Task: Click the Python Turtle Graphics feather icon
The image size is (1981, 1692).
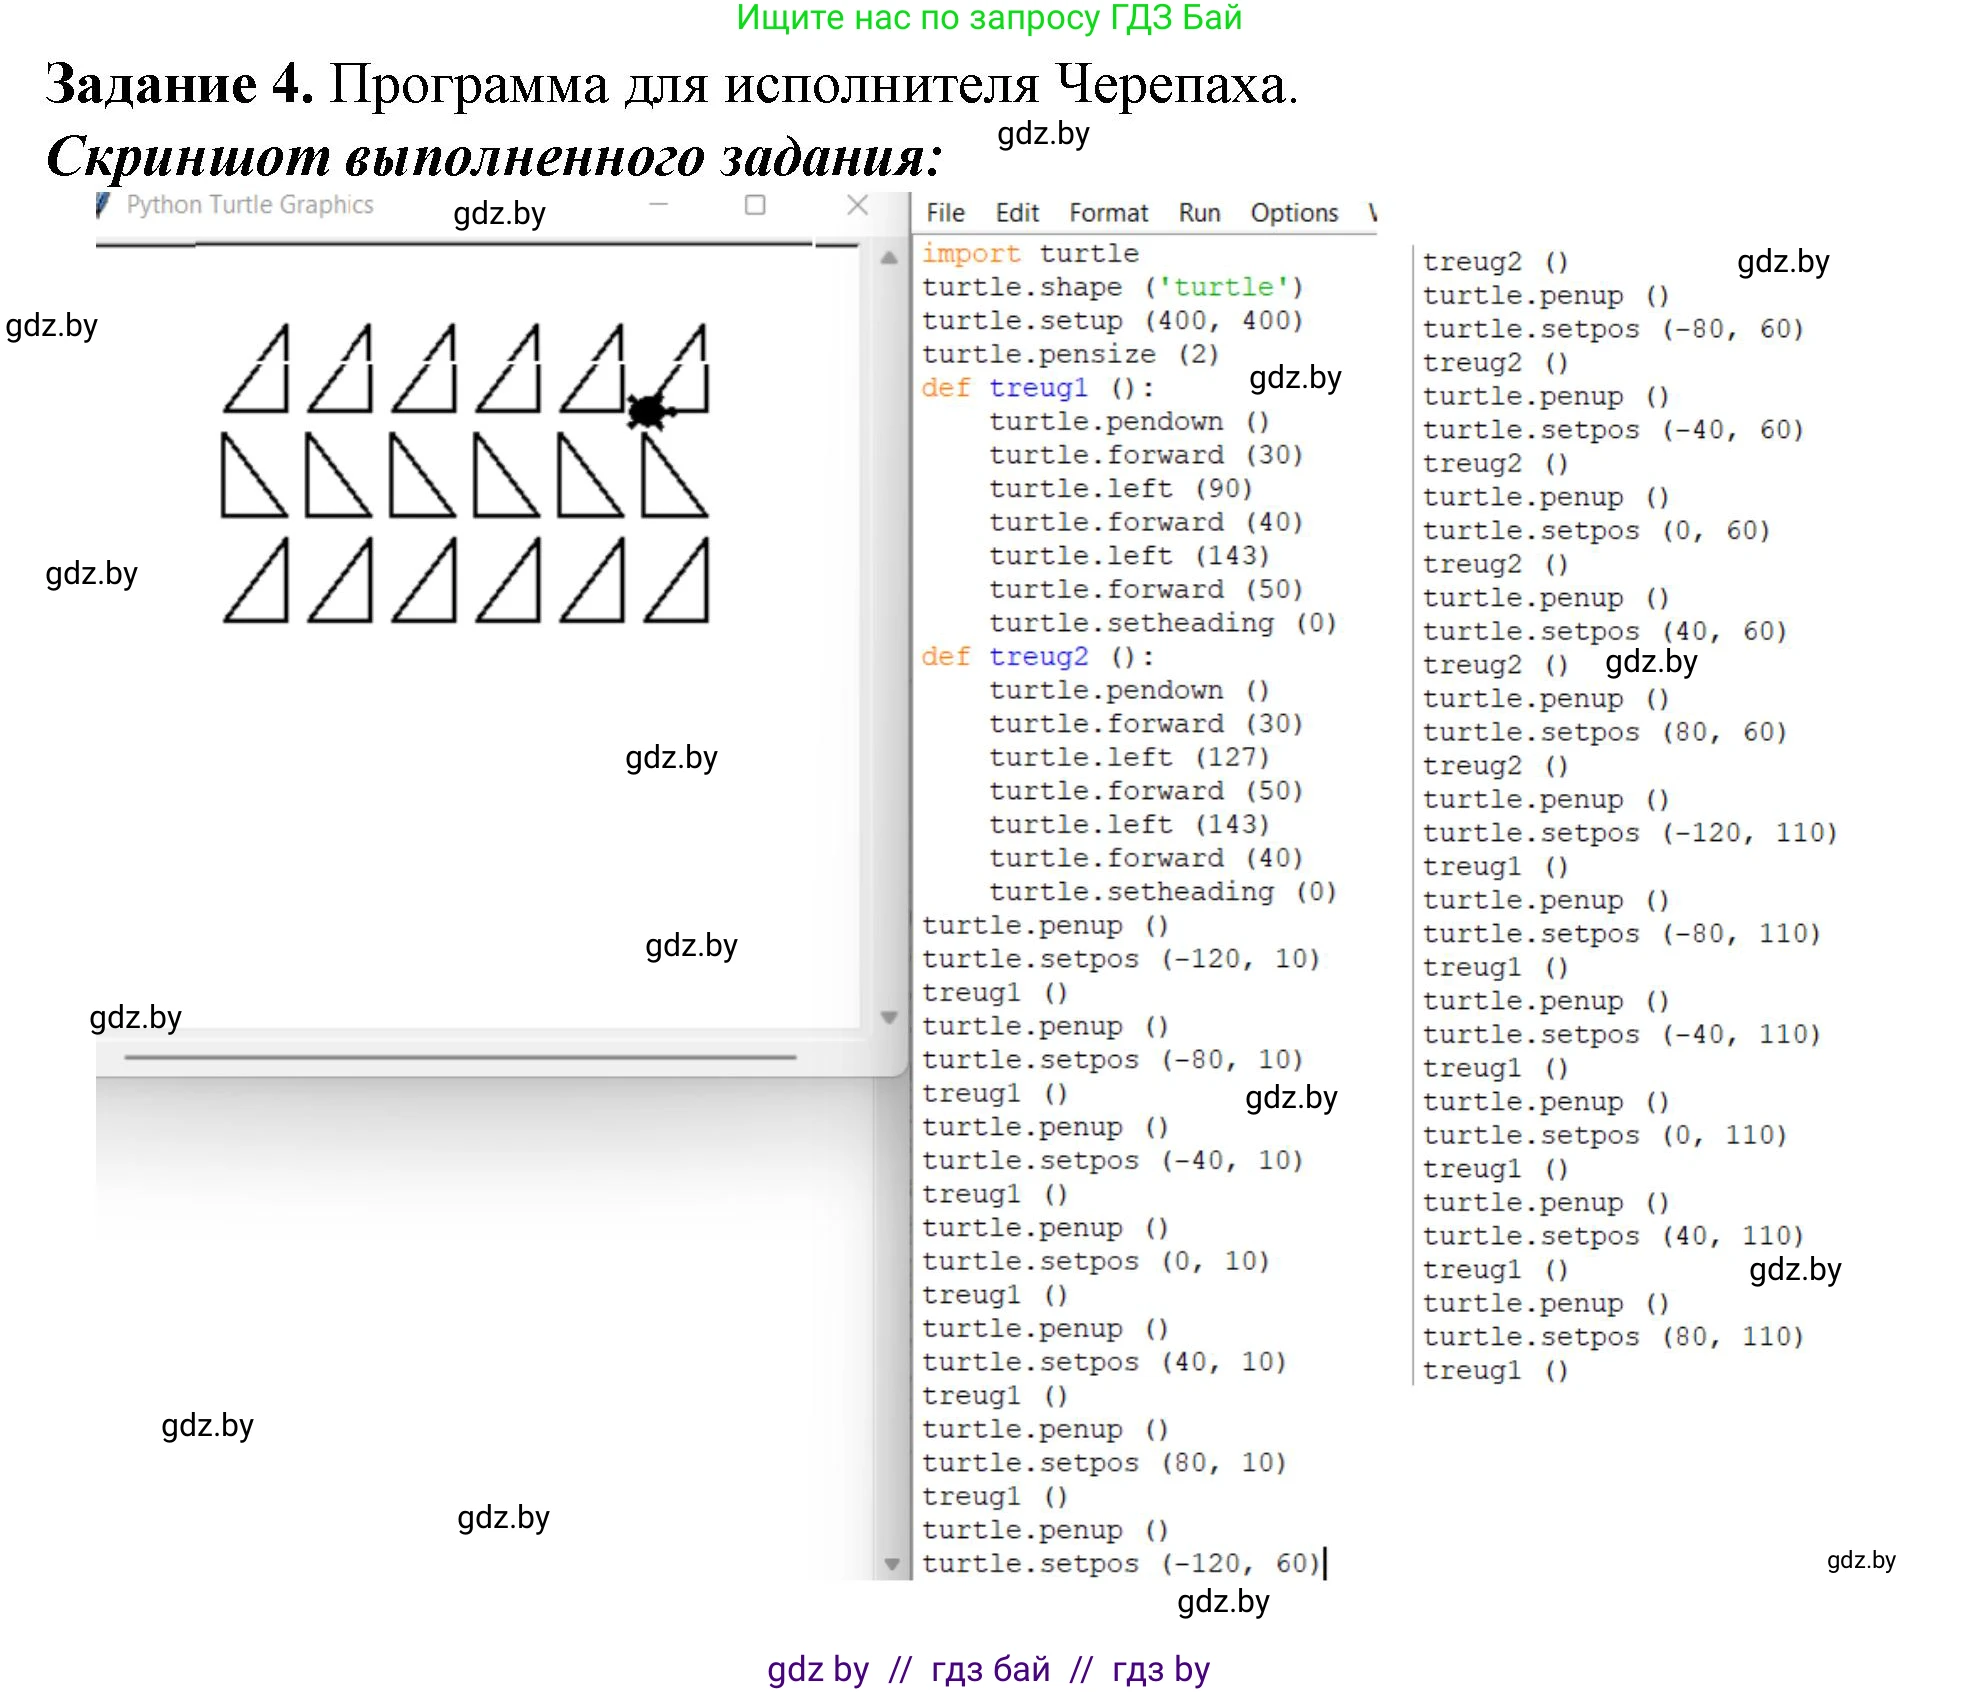Action: click(x=103, y=205)
